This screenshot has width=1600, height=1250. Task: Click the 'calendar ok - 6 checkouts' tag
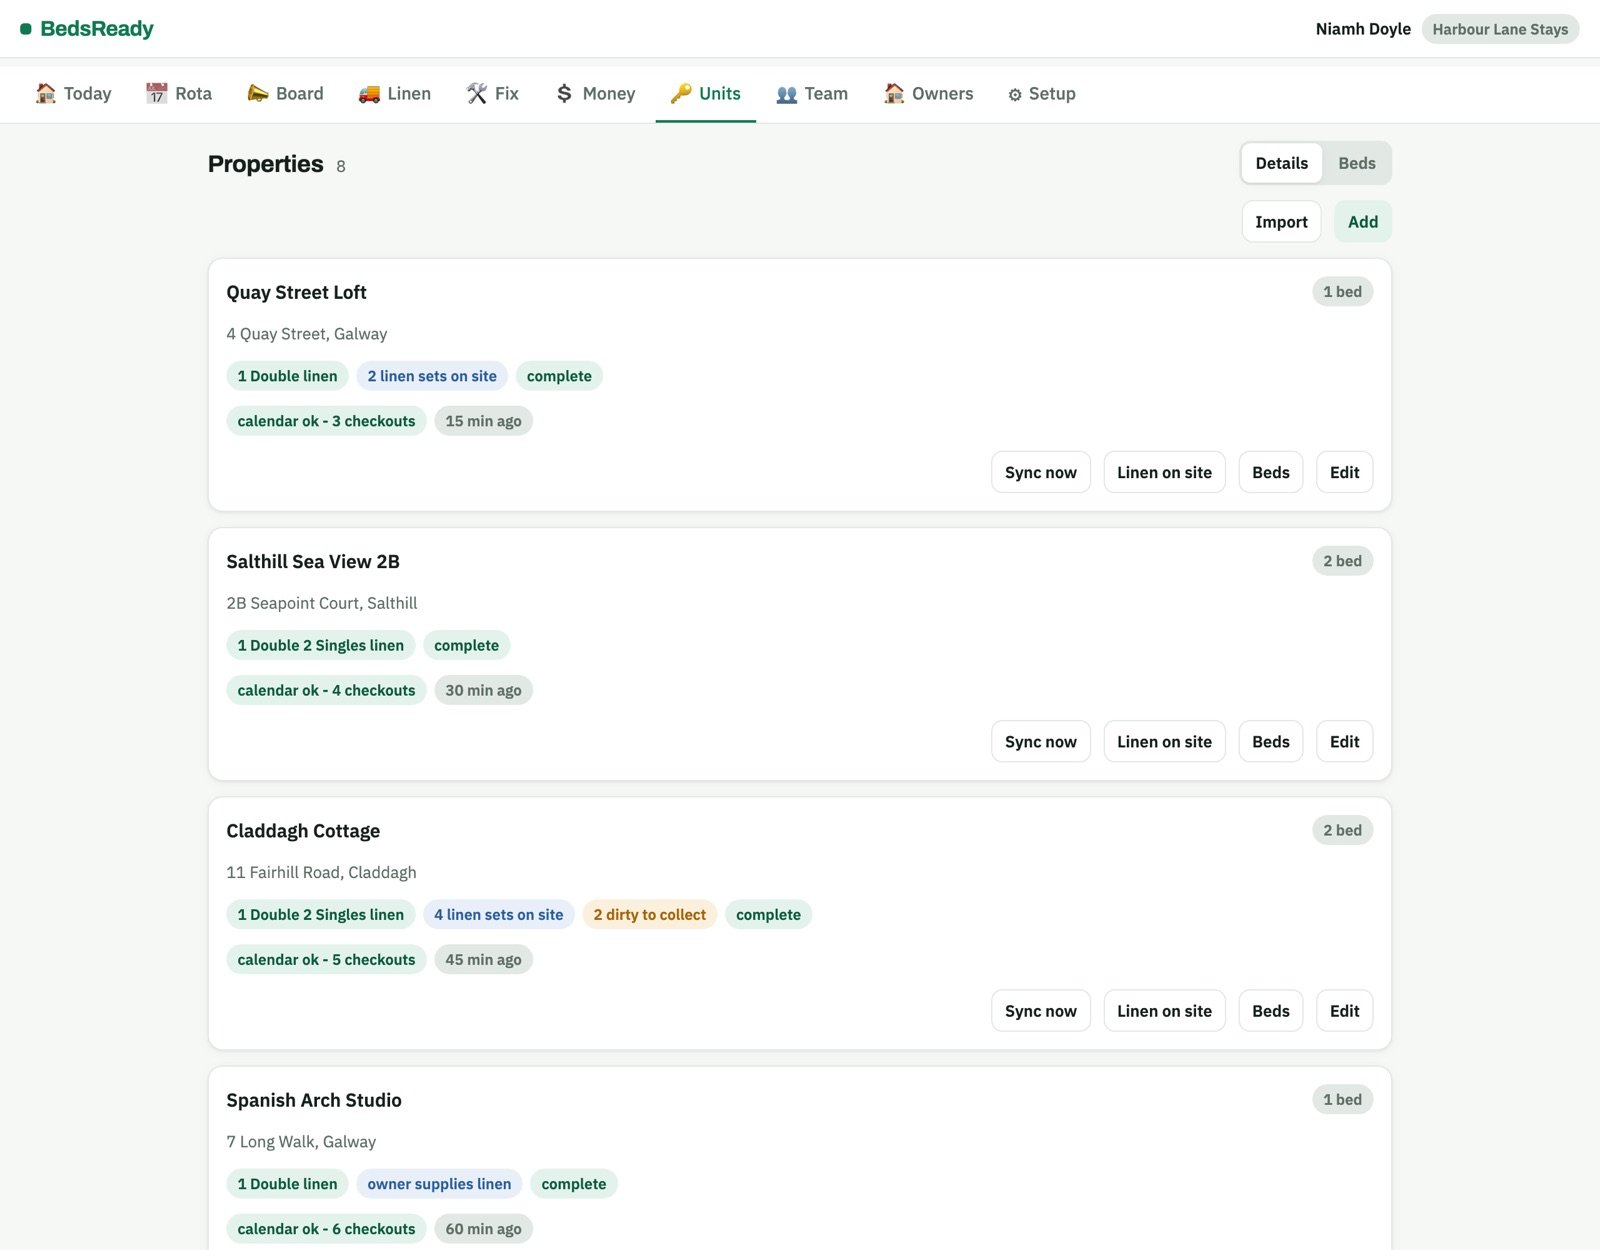[326, 1229]
